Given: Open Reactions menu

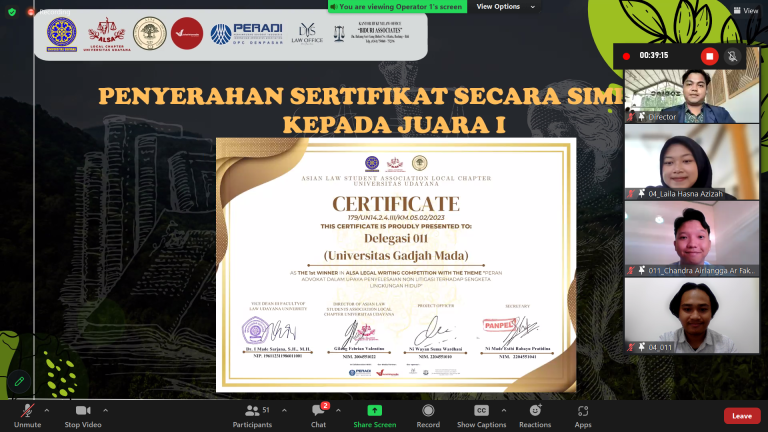Looking at the screenshot, I should coord(535,416).
